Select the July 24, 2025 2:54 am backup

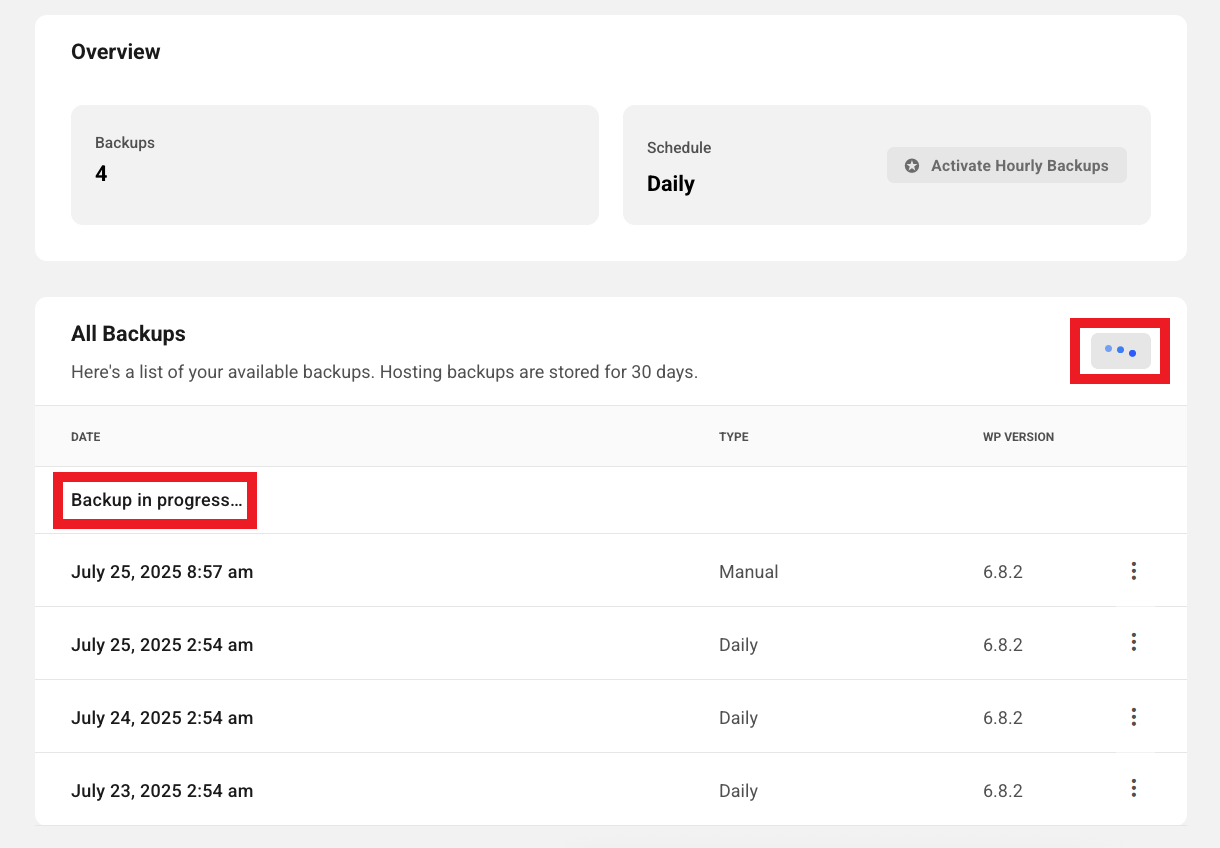click(x=162, y=718)
